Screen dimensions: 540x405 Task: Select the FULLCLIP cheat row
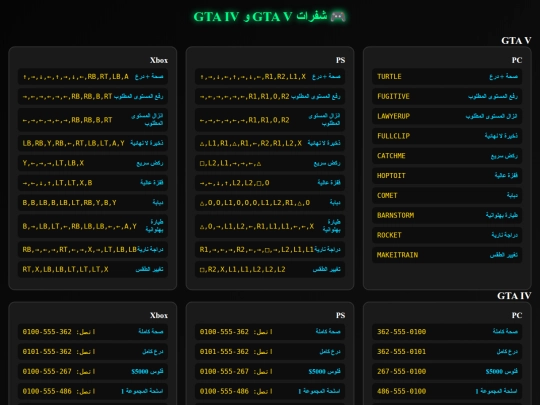(447, 136)
